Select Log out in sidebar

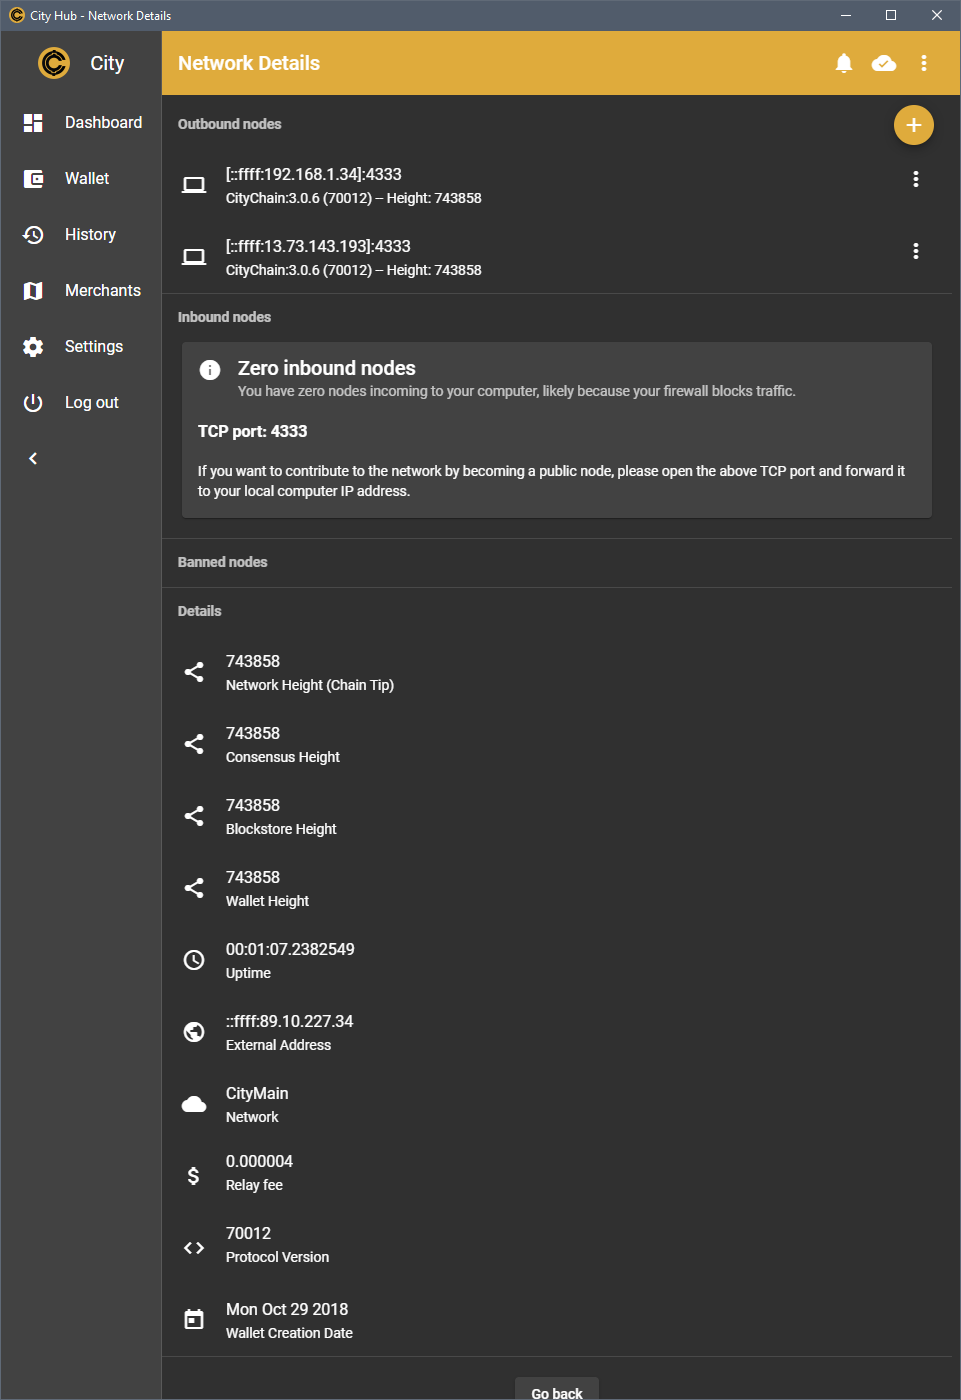(81, 402)
